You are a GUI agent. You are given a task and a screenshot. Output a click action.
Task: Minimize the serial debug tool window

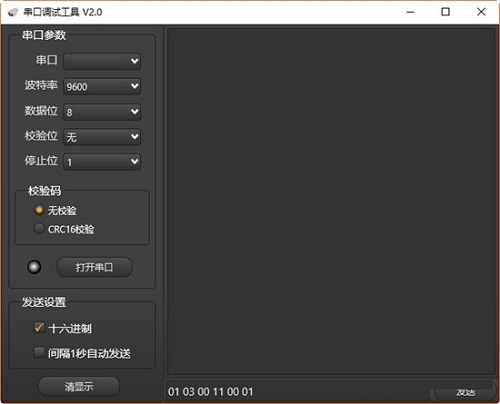(411, 12)
